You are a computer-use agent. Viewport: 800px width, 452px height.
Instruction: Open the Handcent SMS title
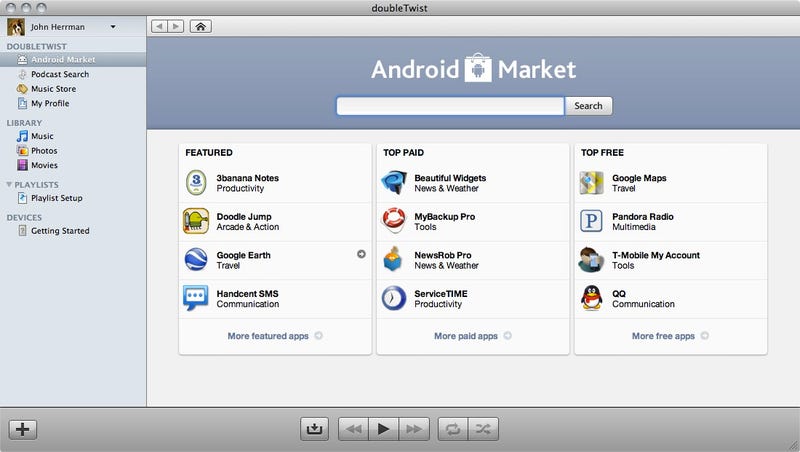coord(247,294)
